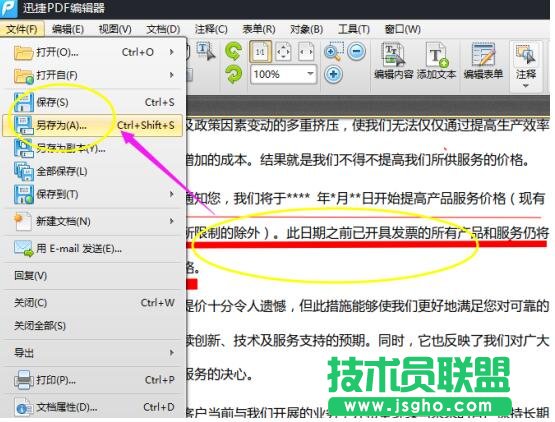This screenshot has width=555, height=422.
Task: Click the zoom out minus icon
Action: [x=356, y=51]
